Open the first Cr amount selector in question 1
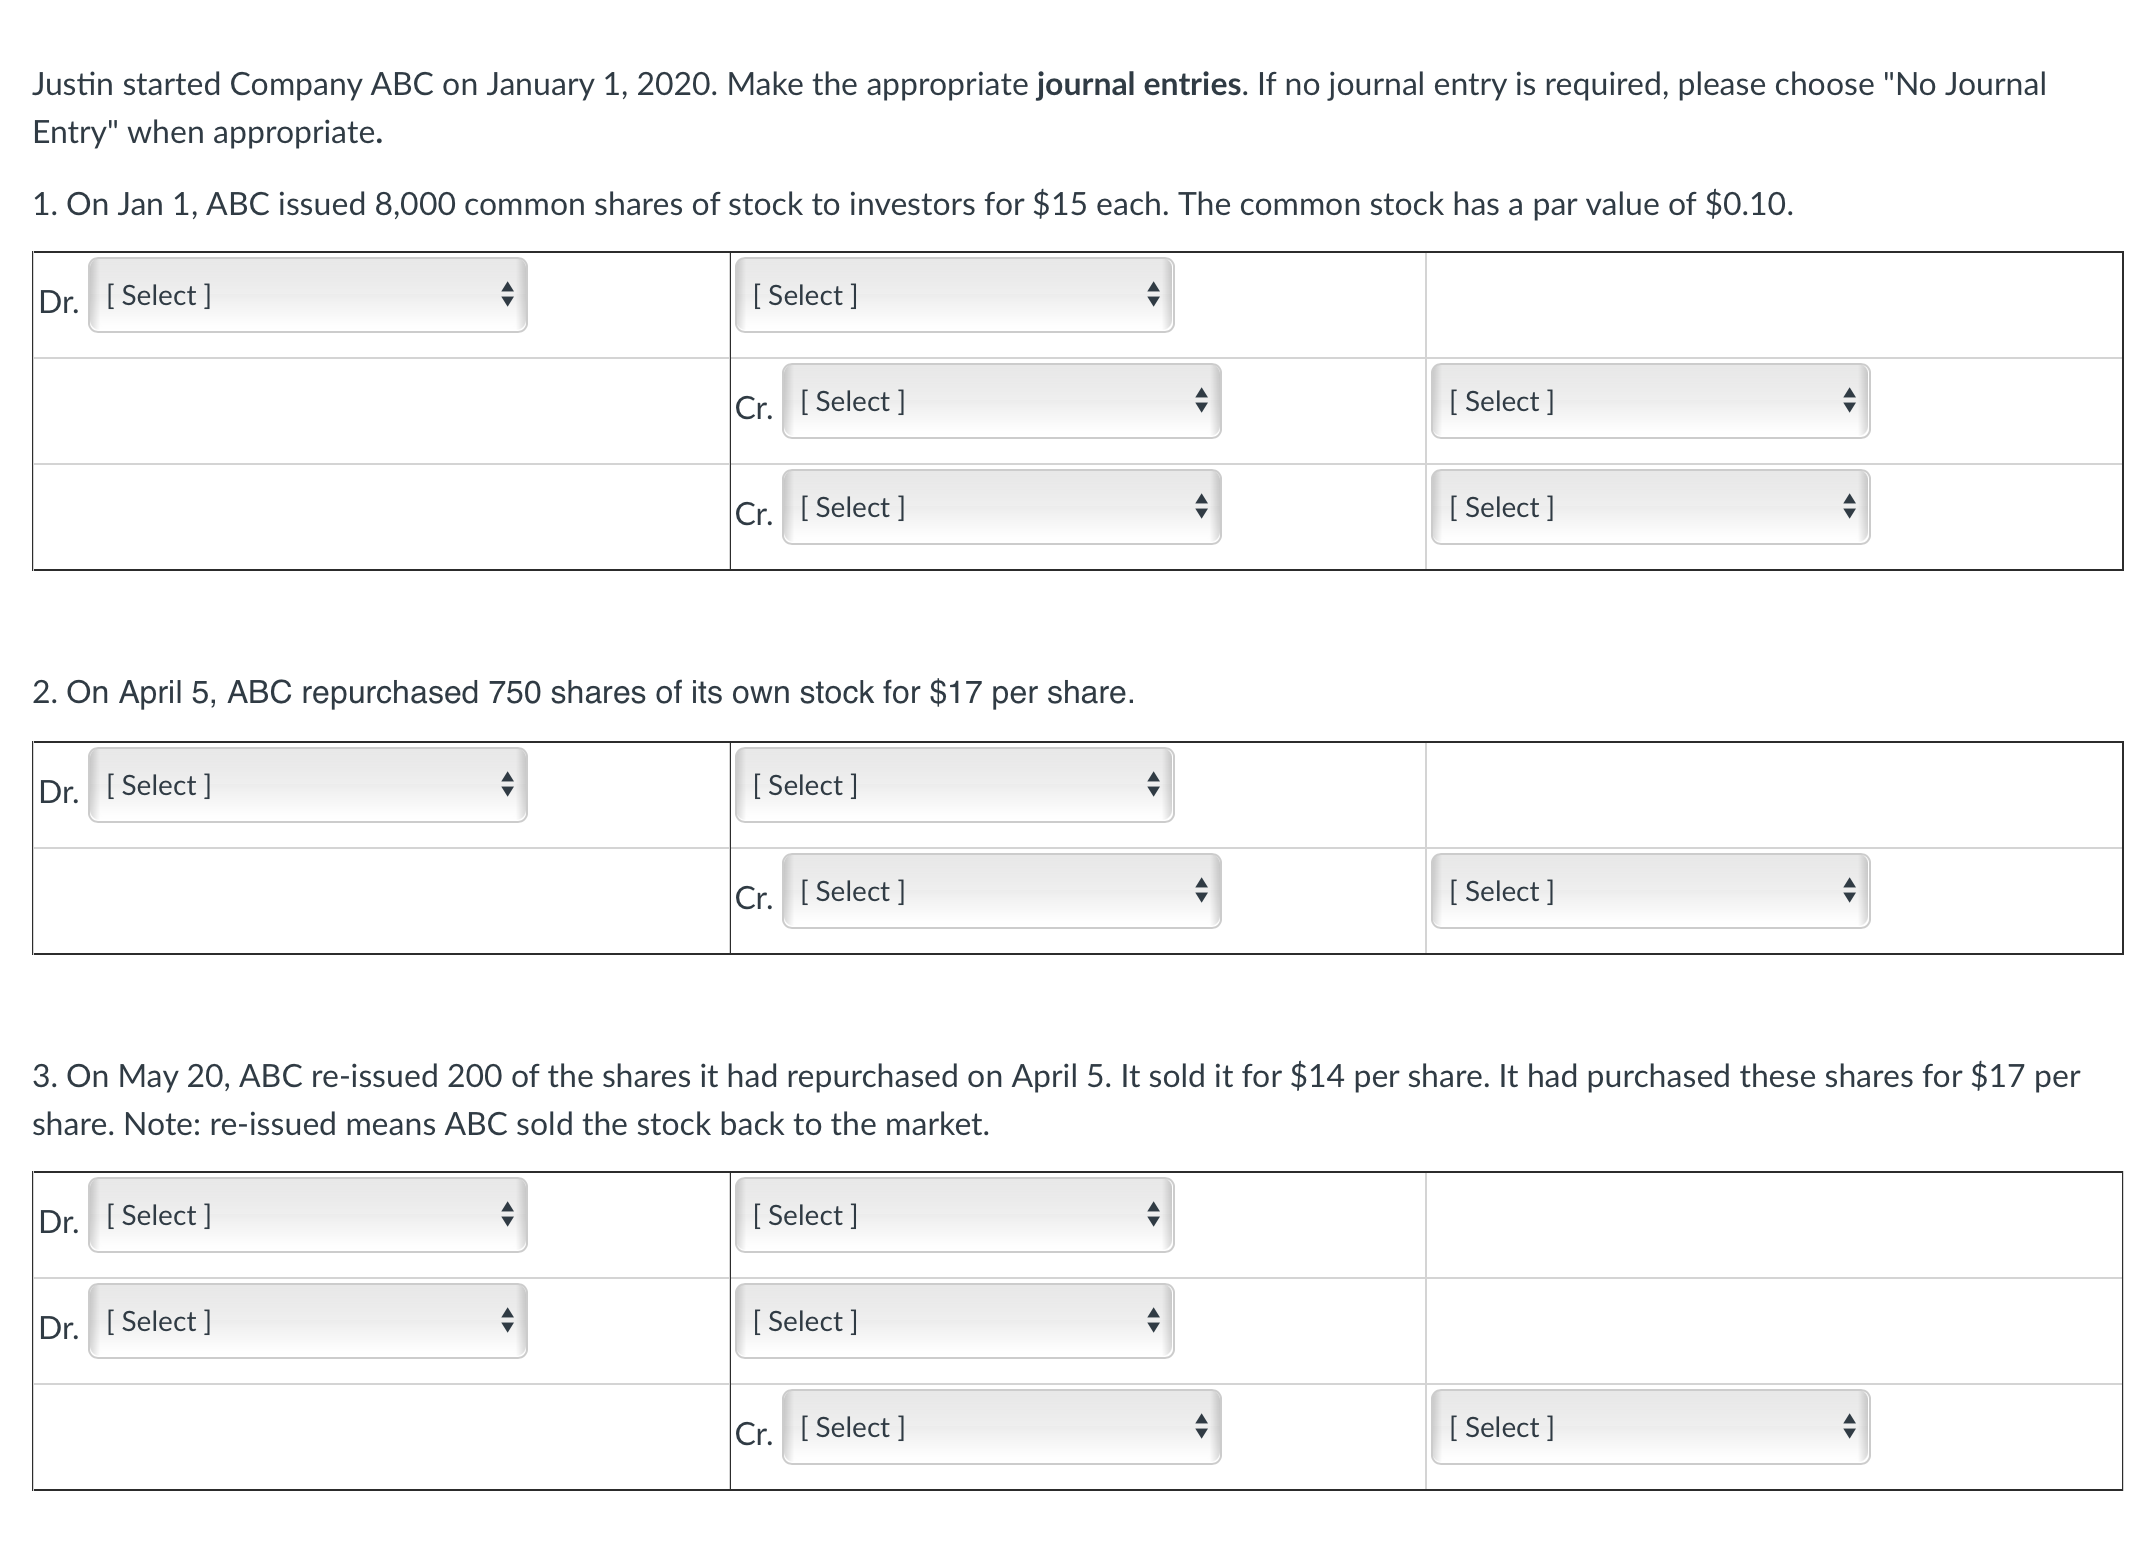 (x=1649, y=402)
